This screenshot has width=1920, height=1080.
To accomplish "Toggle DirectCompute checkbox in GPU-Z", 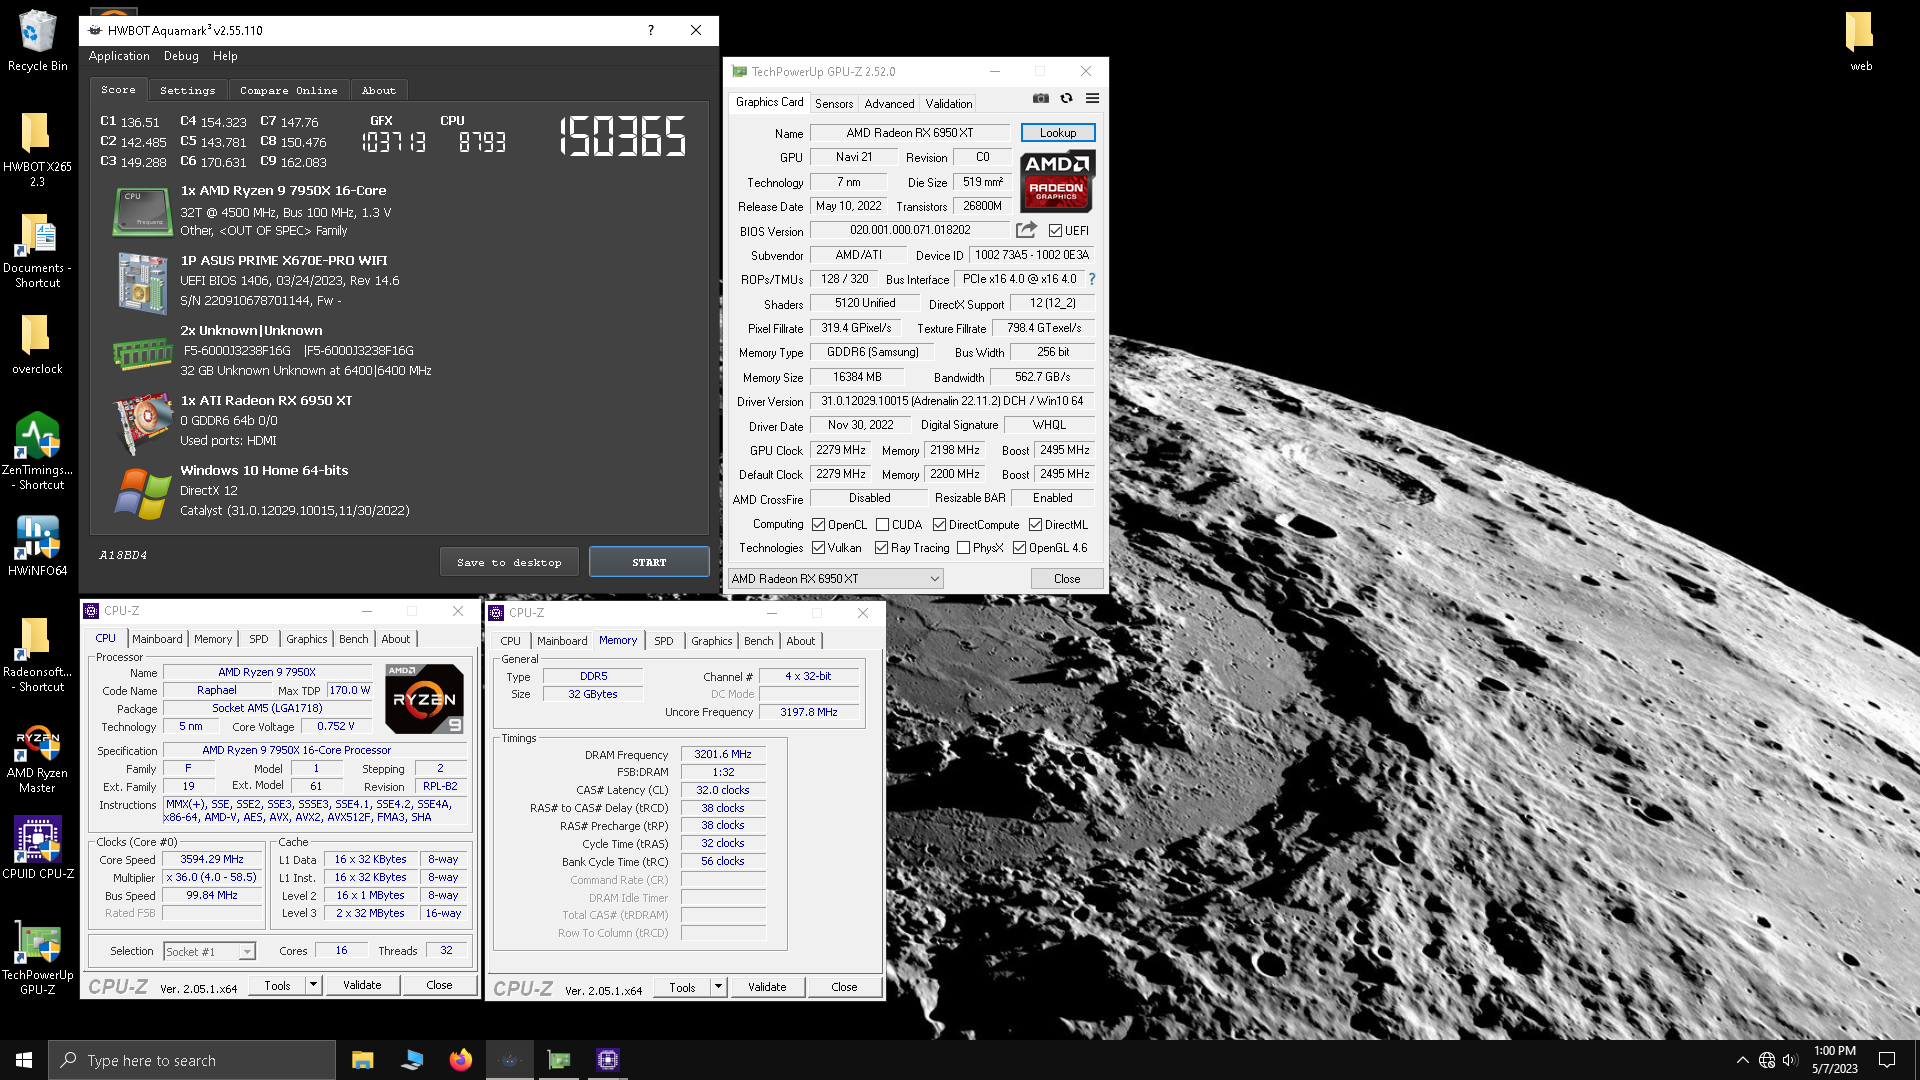I will 939,525.
